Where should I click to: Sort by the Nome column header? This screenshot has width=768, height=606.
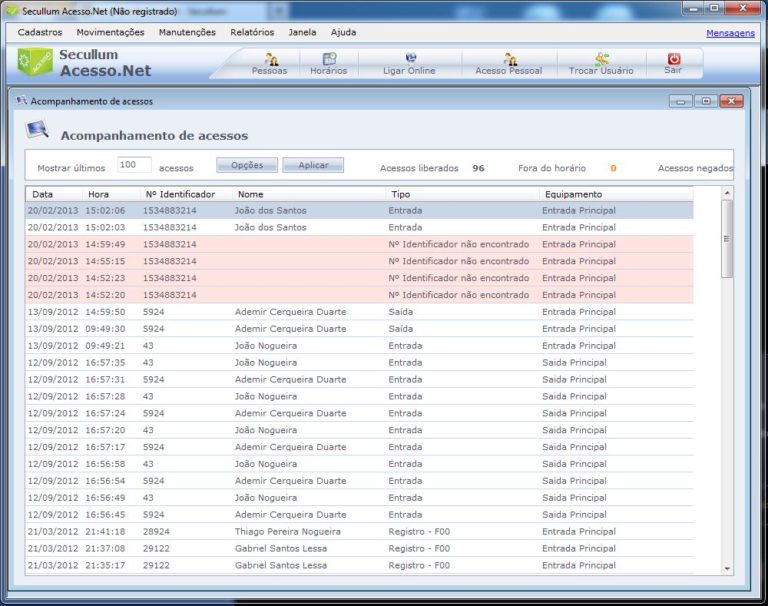tap(309, 194)
